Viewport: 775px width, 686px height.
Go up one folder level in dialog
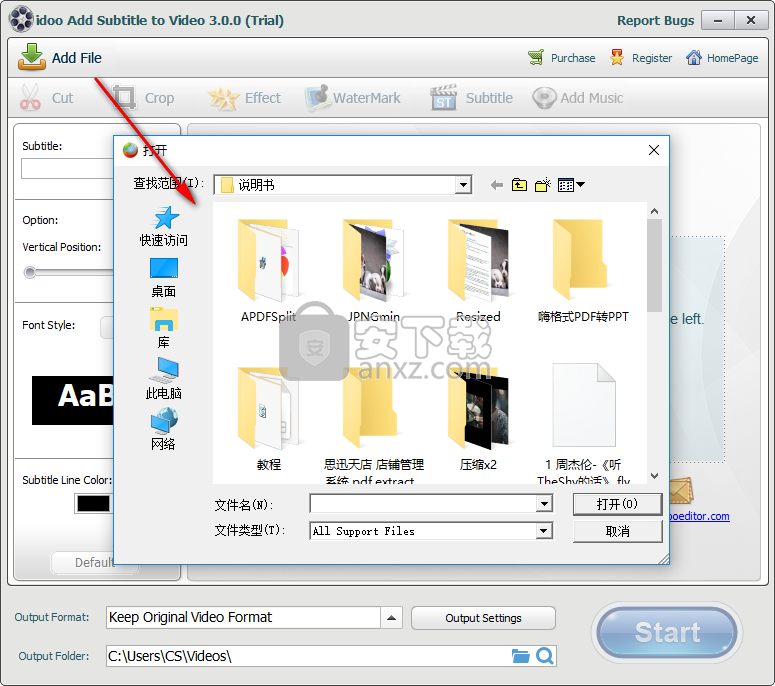coord(519,185)
